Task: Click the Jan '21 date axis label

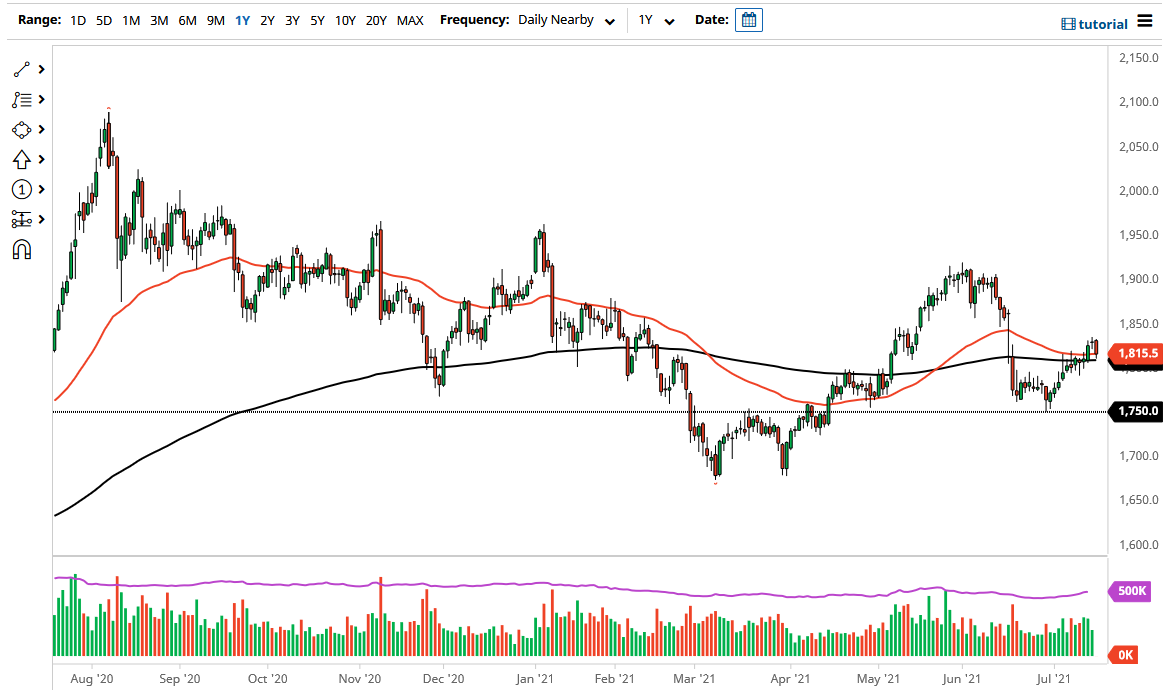Action: 535,679
